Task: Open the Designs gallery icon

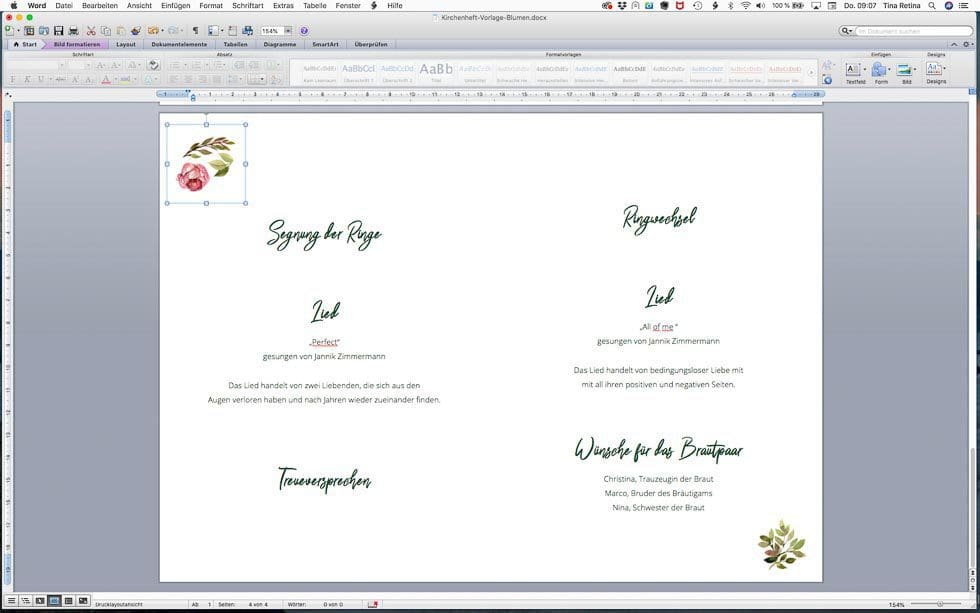Action: coord(935,71)
